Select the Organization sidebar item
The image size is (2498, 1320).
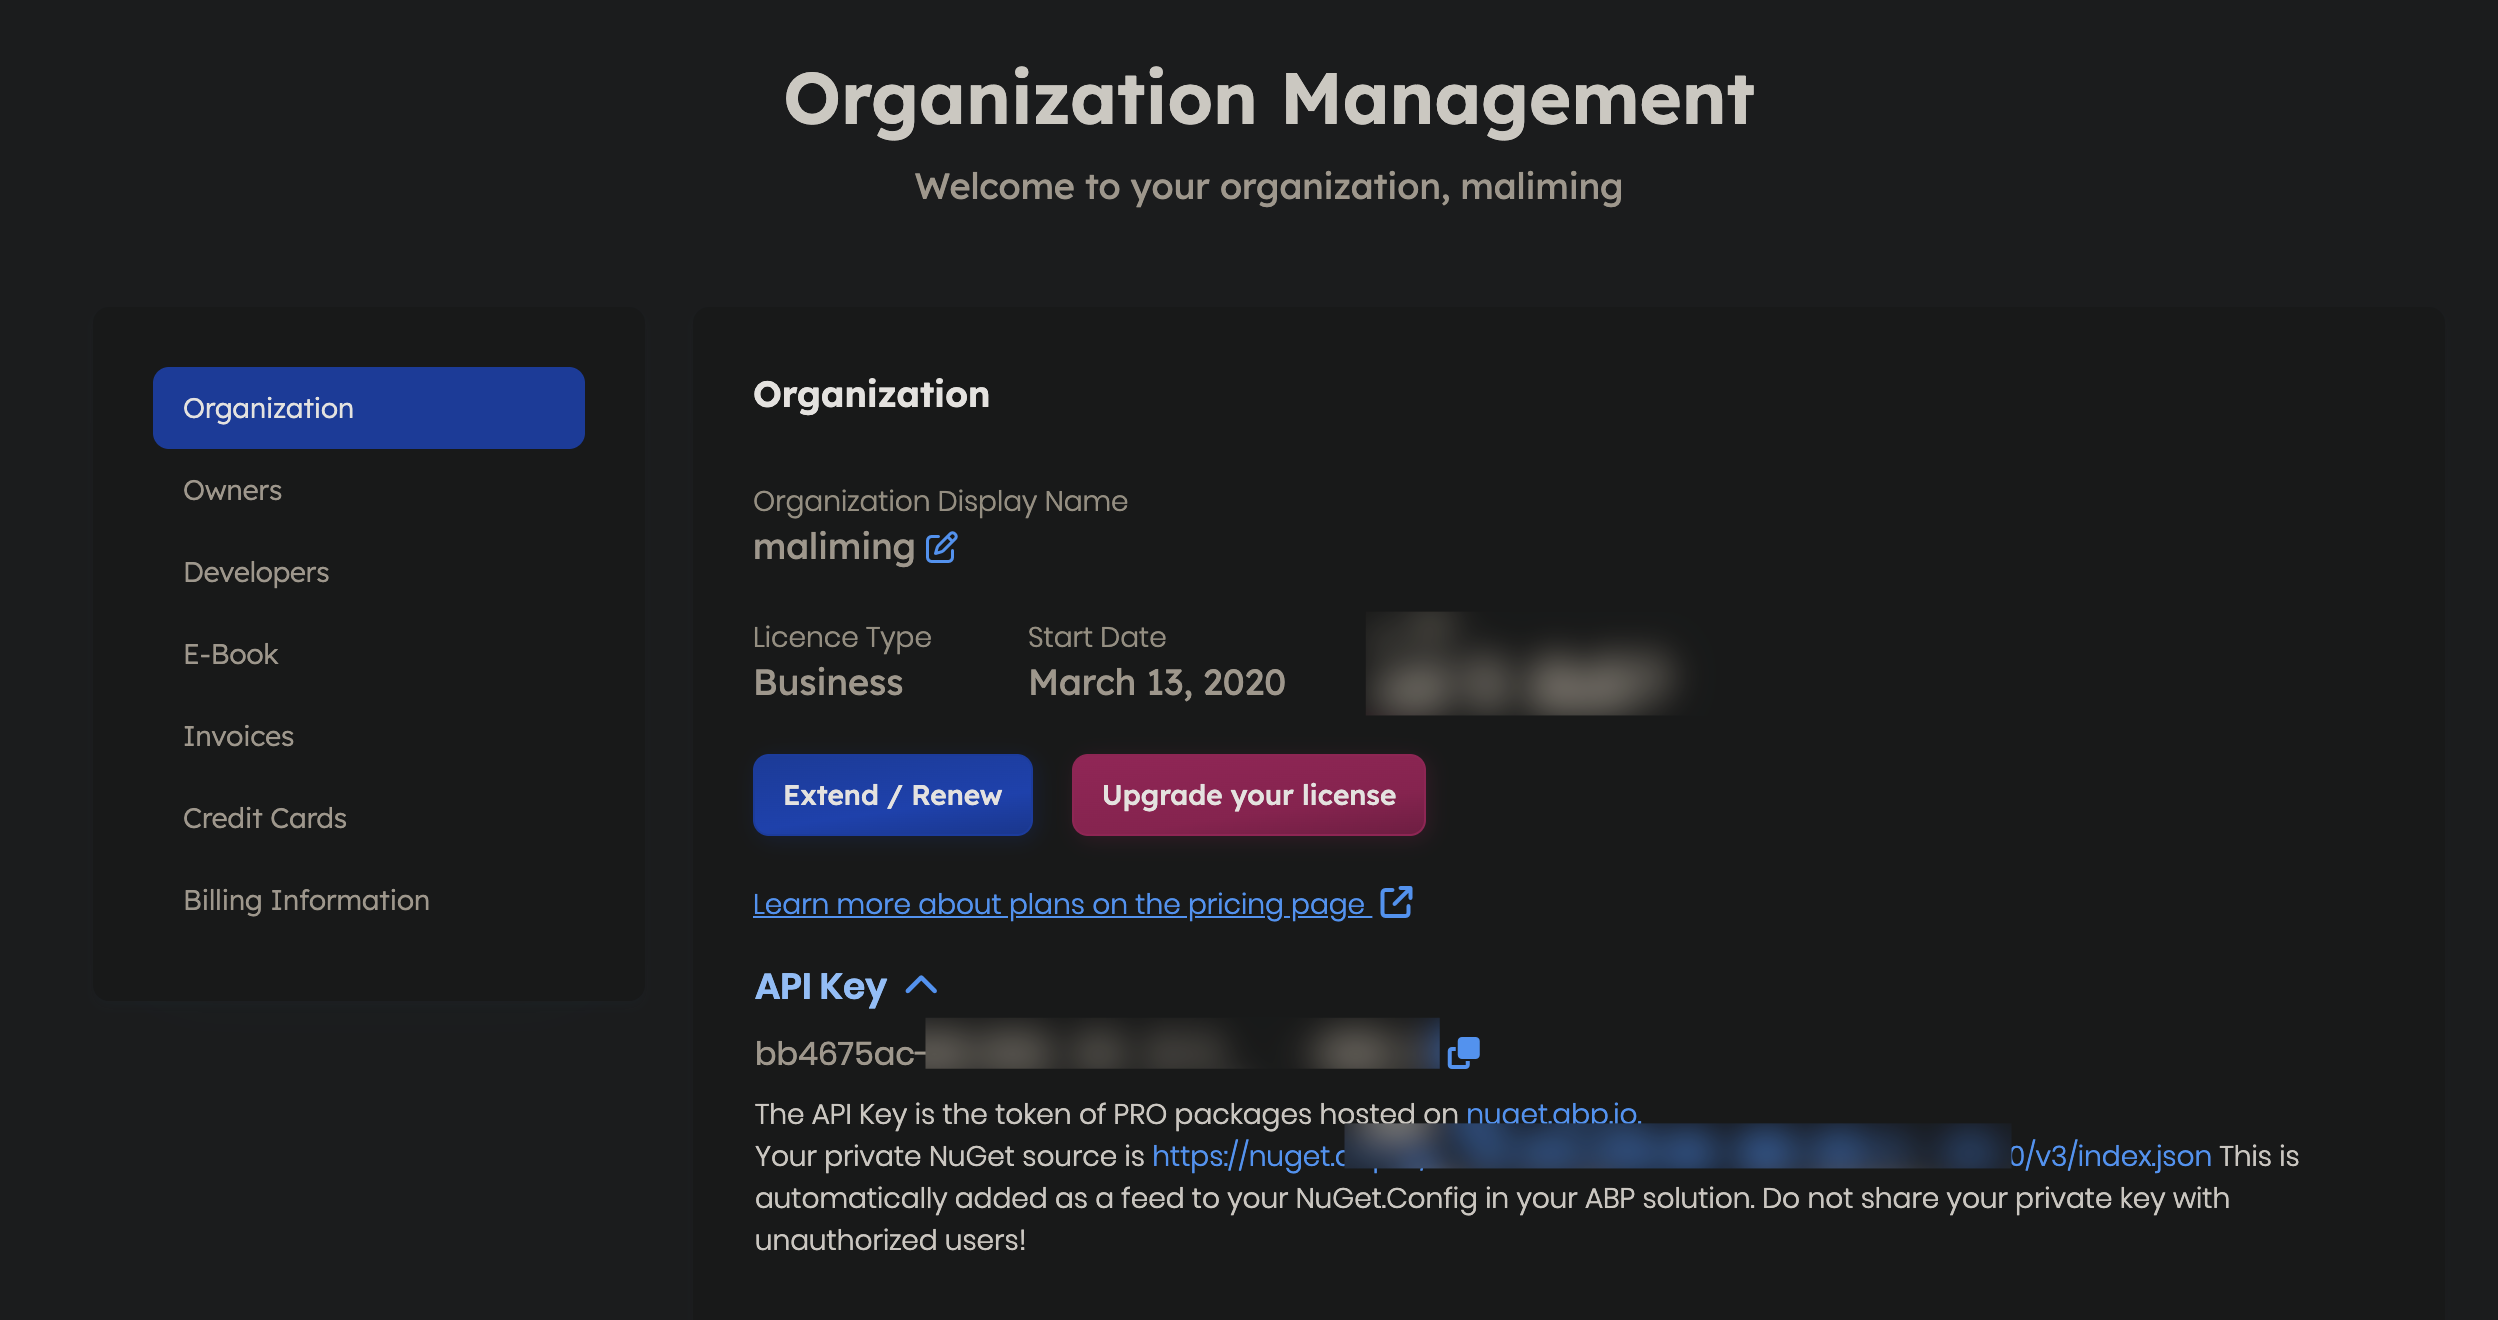[368, 408]
